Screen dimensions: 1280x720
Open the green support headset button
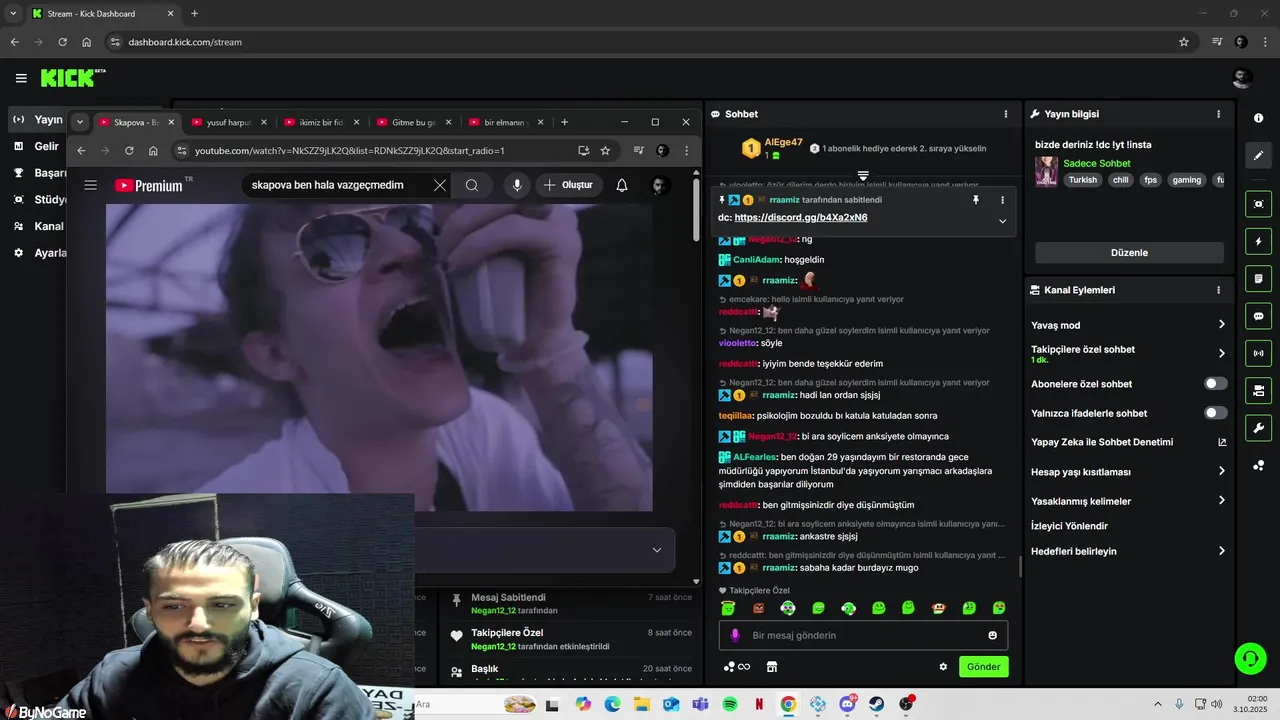tap(1250, 658)
